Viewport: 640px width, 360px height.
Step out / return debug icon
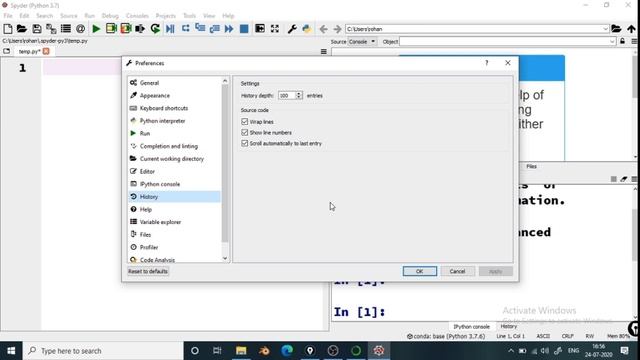click(x=214, y=29)
